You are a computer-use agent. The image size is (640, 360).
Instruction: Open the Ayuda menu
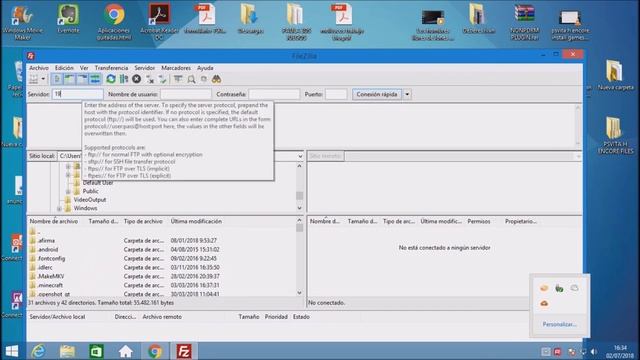(205, 68)
